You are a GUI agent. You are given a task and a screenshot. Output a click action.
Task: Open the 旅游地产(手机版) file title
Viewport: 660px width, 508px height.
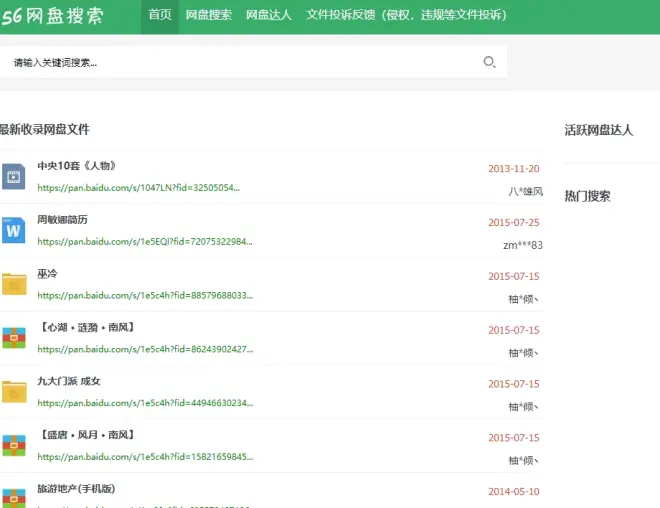click(x=76, y=489)
